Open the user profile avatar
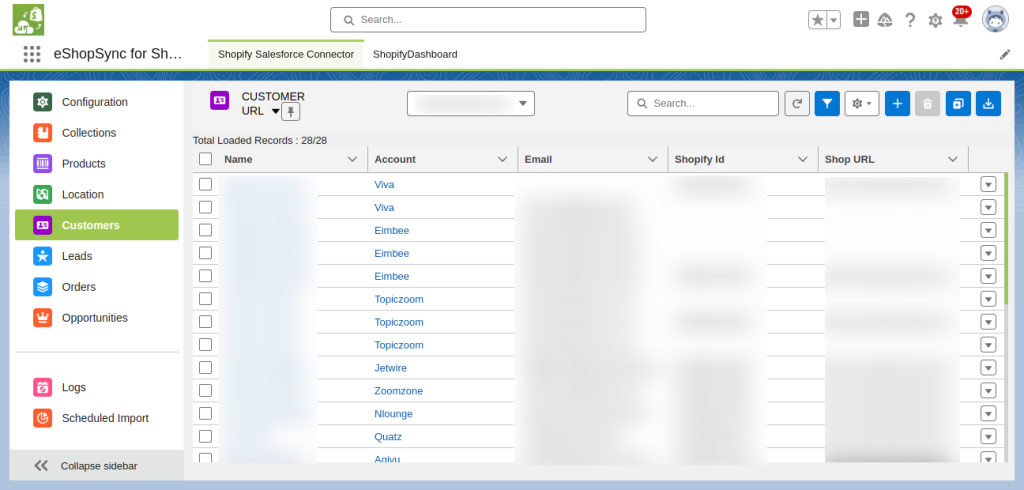 (x=995, y=20)
